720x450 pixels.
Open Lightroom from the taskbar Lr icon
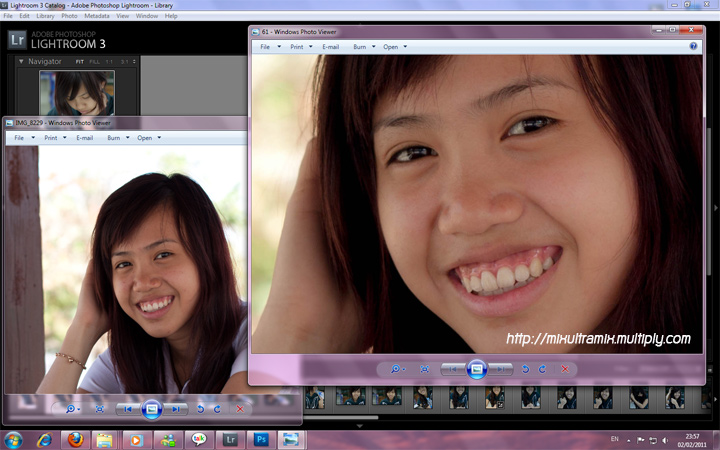point(230,440)
